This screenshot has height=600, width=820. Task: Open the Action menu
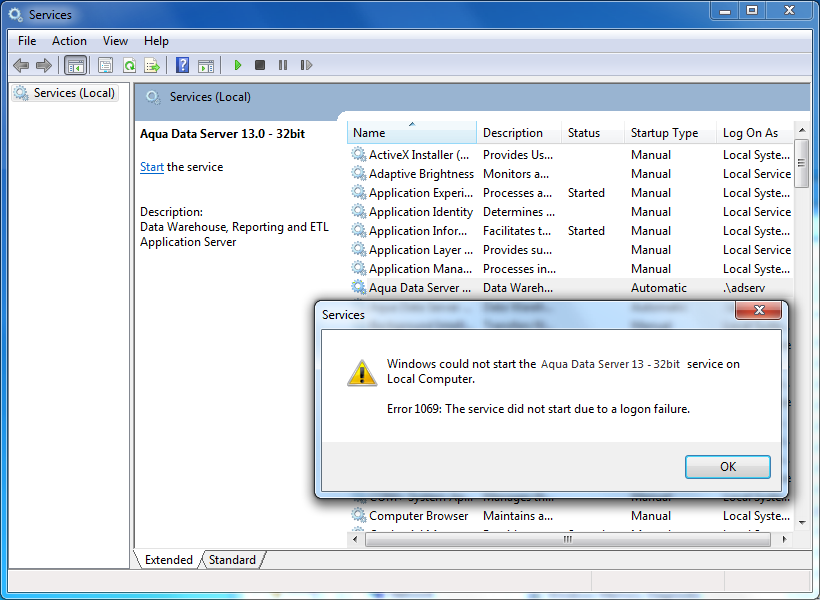click(x=69, y=41)
